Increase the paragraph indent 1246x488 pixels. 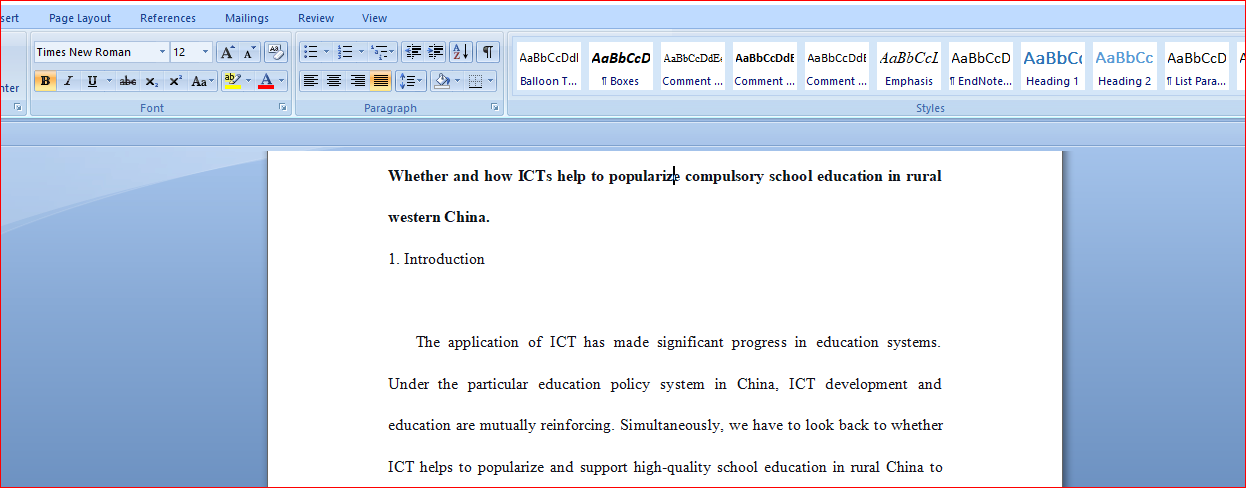click(x=436, y=52)
